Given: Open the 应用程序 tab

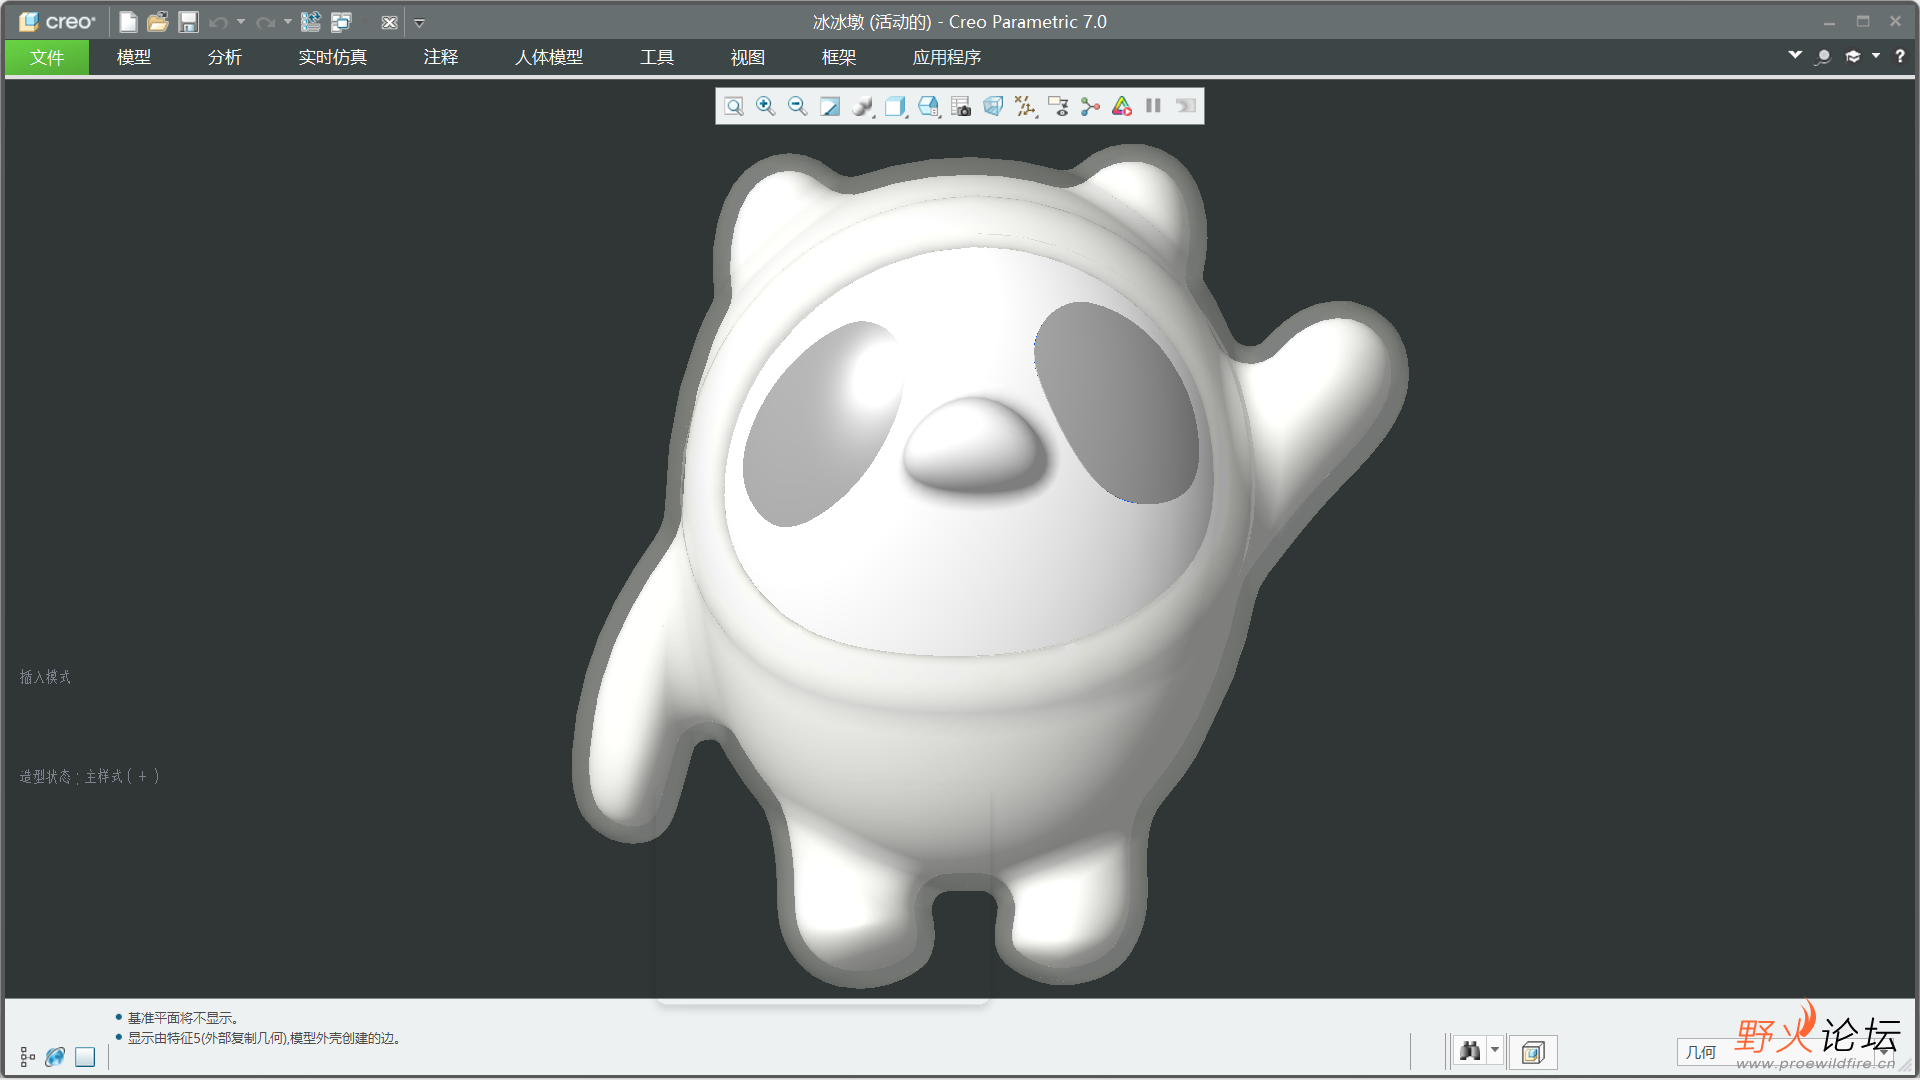Looking at the screenshot, I should [x=947, y=57].
